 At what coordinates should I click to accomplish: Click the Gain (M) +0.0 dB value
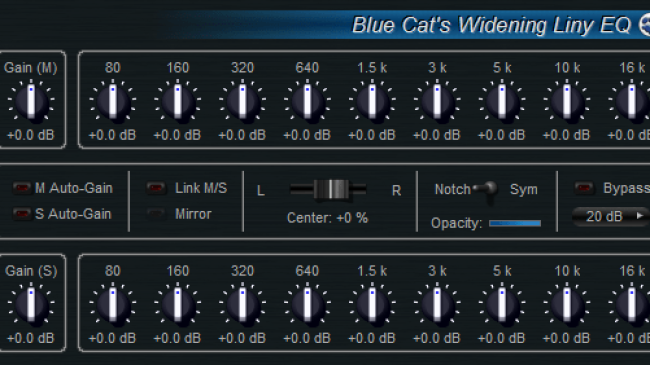pos(31,135)
